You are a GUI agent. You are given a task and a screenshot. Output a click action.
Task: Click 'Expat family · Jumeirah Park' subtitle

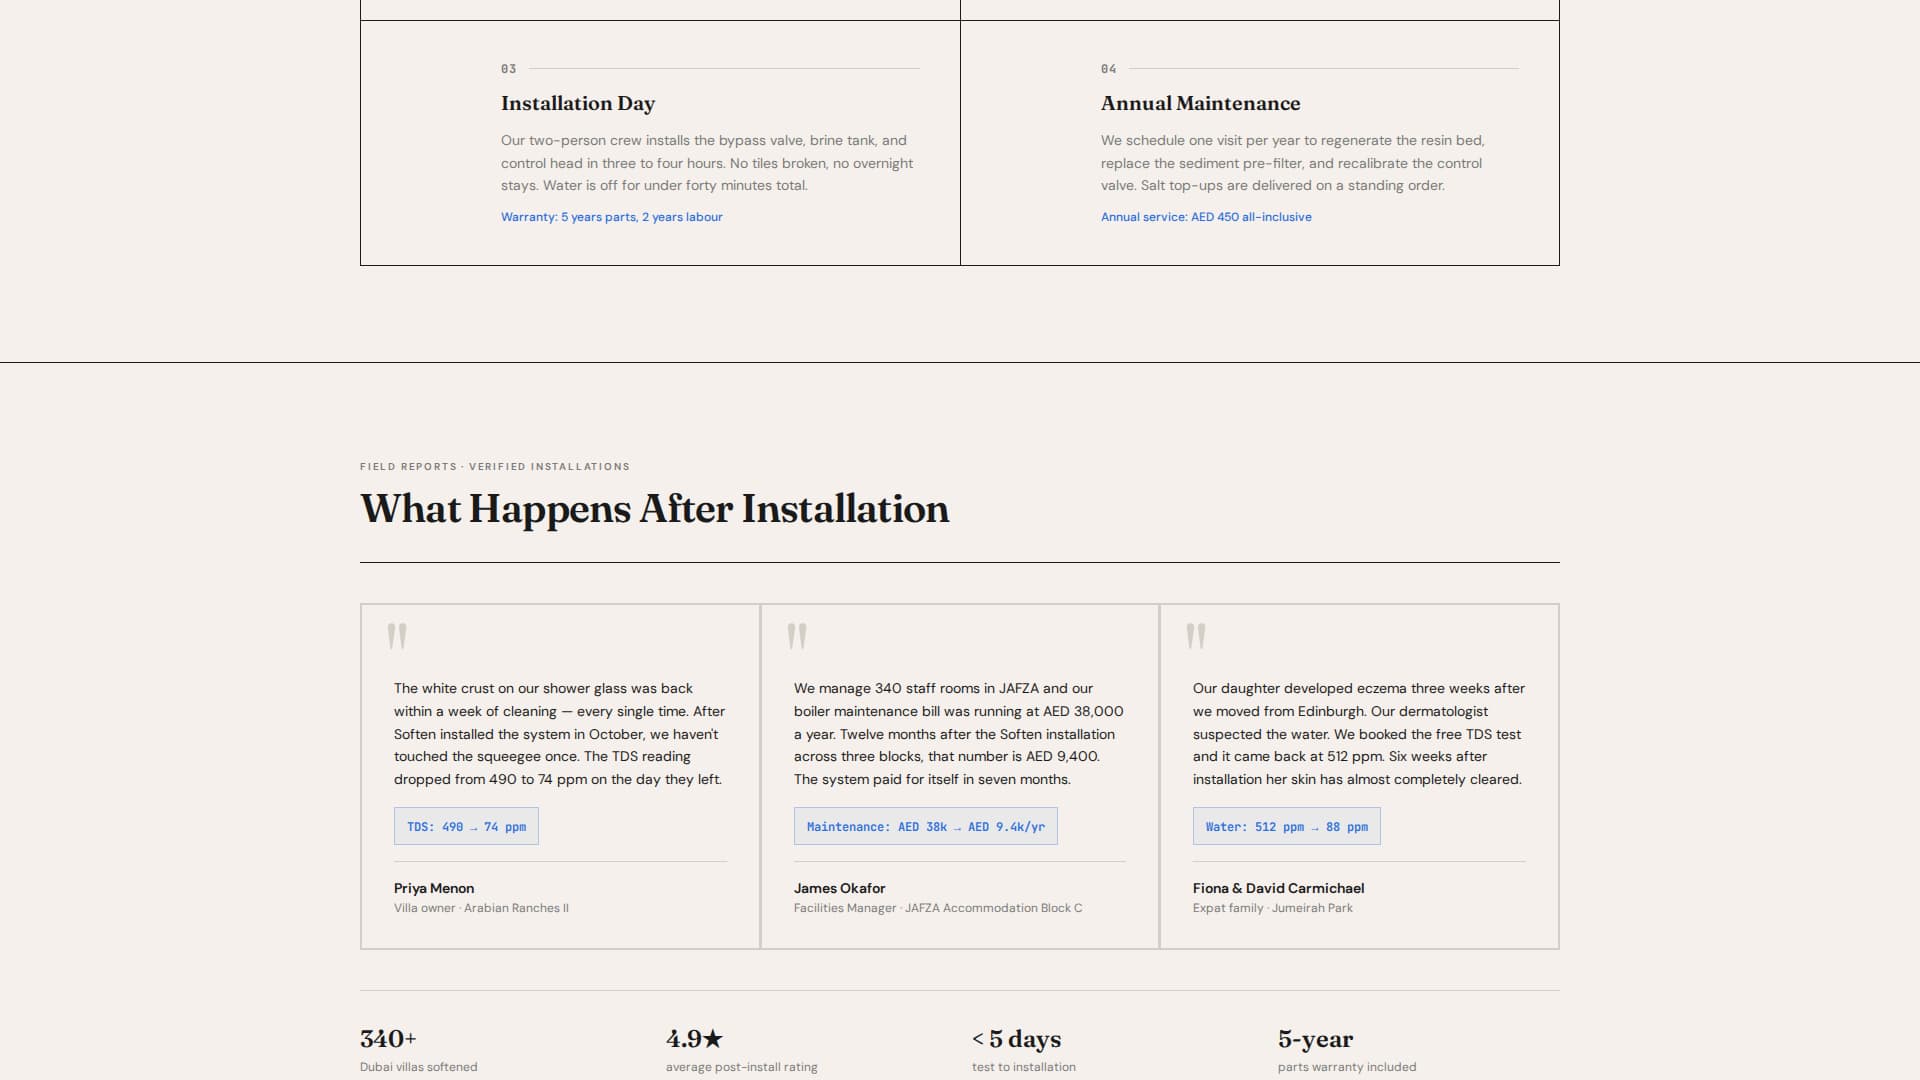pyautogui.click(x=1273, y=909)
